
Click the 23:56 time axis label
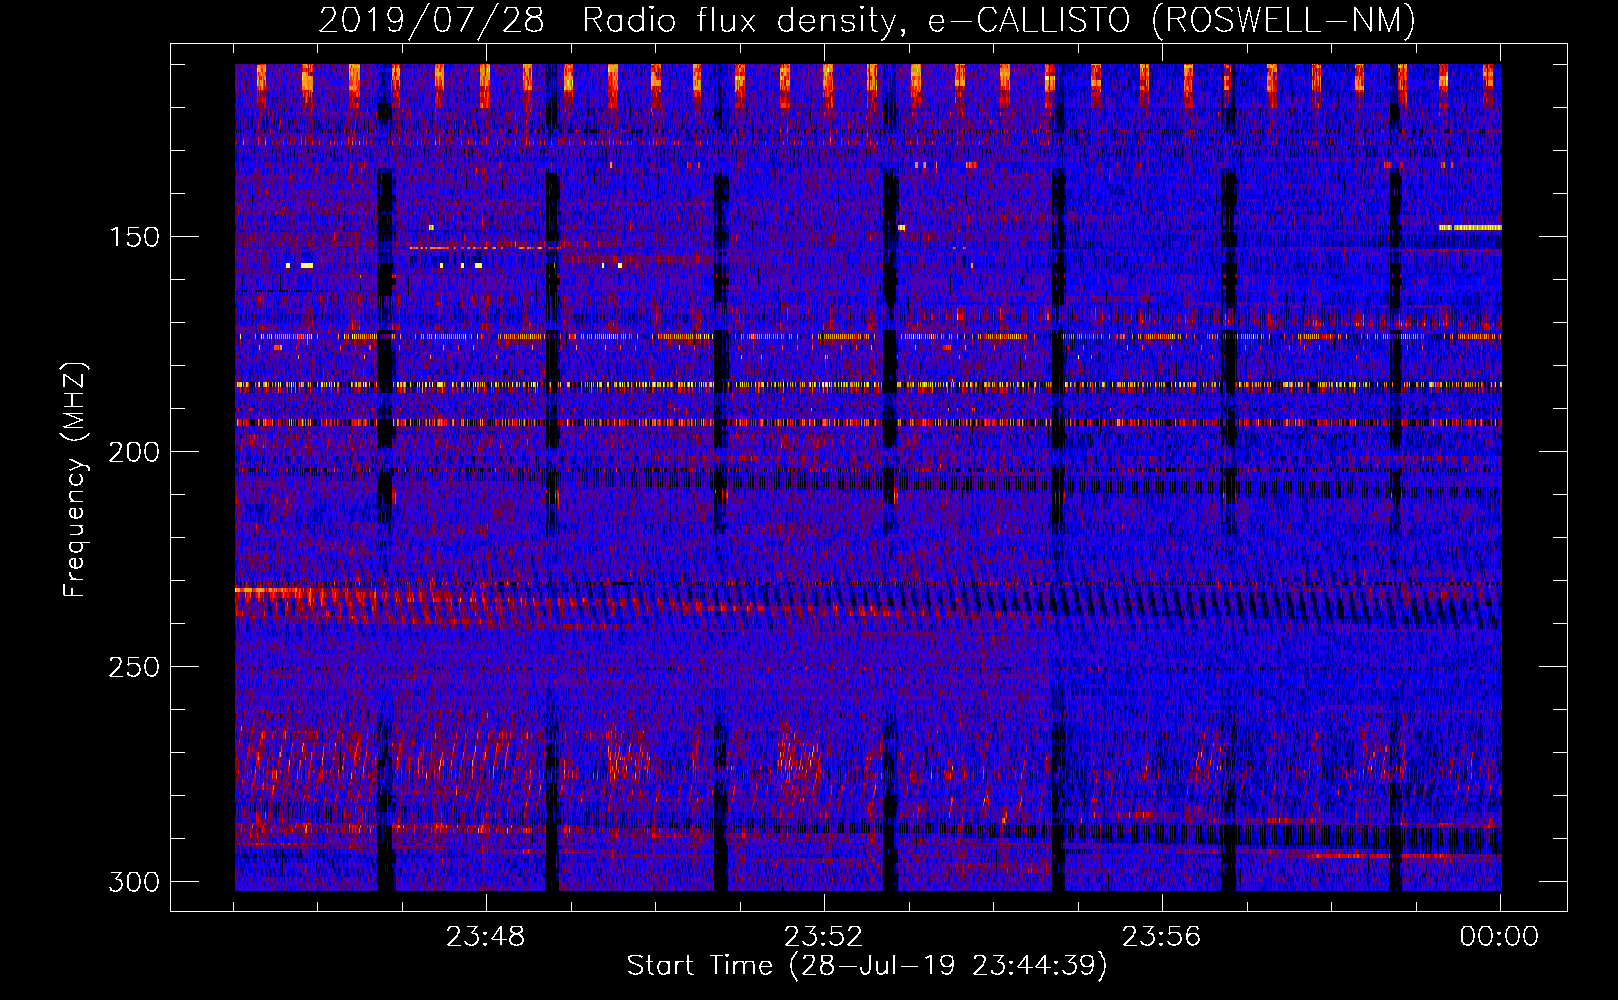(x=1161, y=937)
